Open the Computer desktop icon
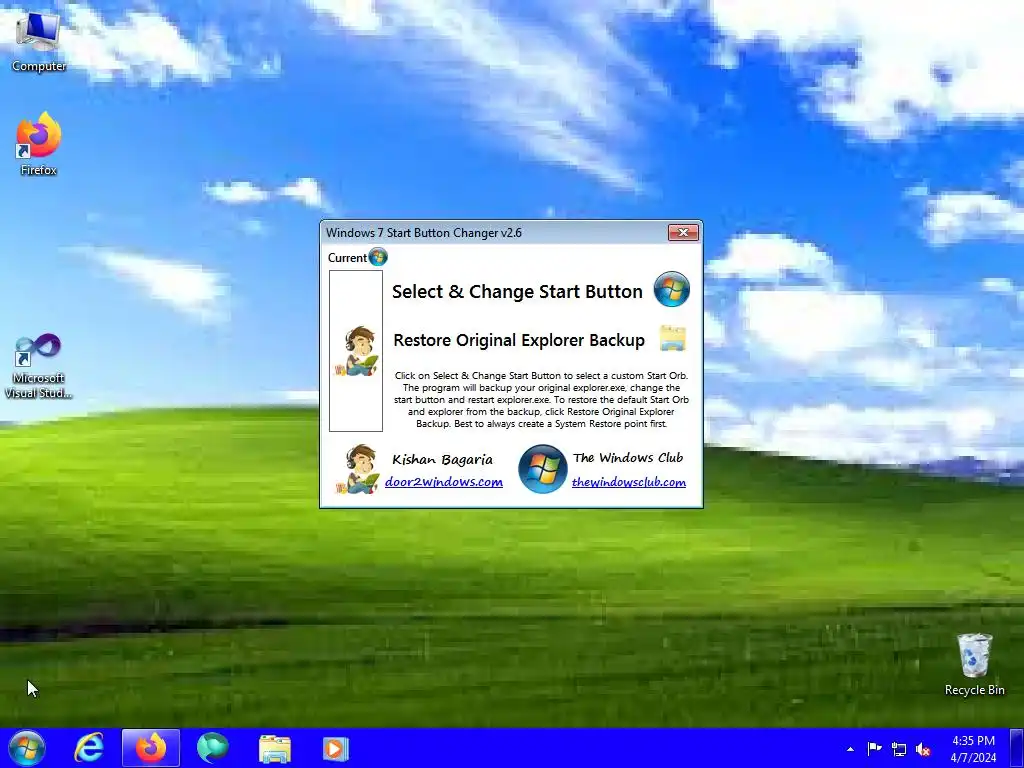The image size is (1024, 768). 39,40
